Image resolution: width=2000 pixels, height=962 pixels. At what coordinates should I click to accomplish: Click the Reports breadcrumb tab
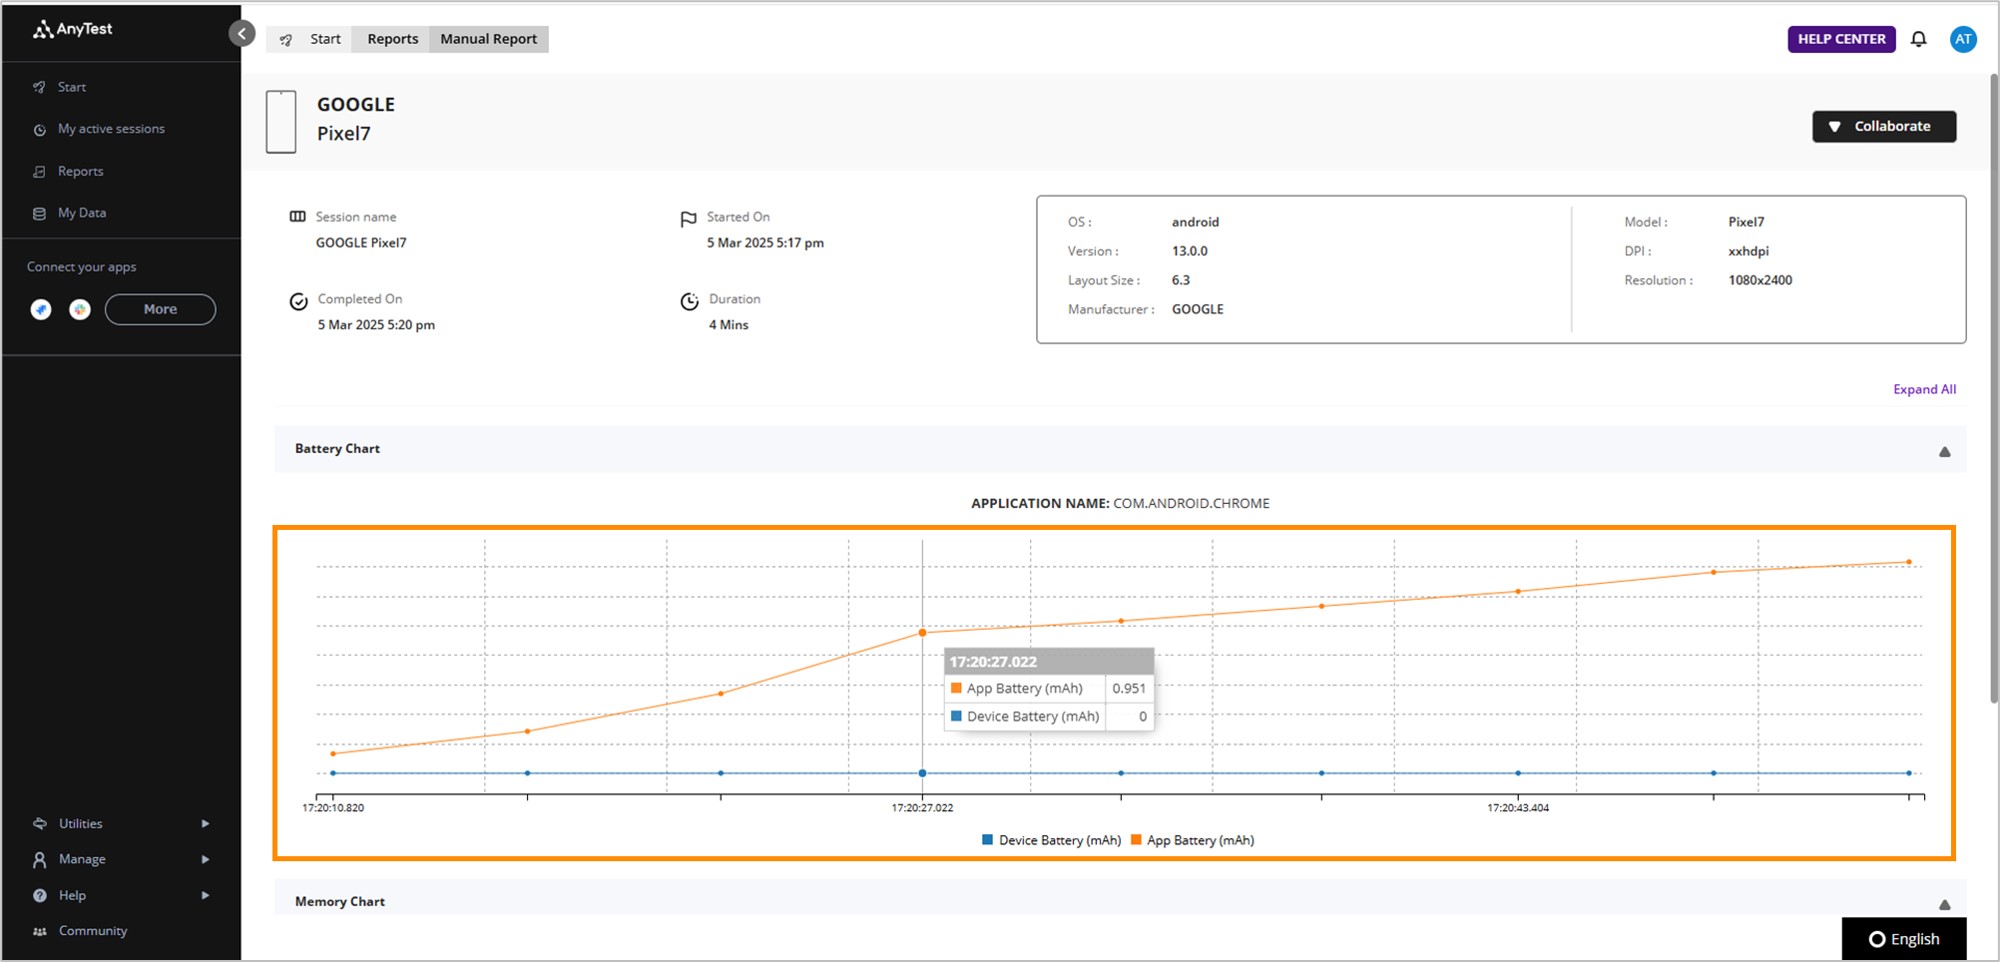pyautogui.click(x=393, y=39)
